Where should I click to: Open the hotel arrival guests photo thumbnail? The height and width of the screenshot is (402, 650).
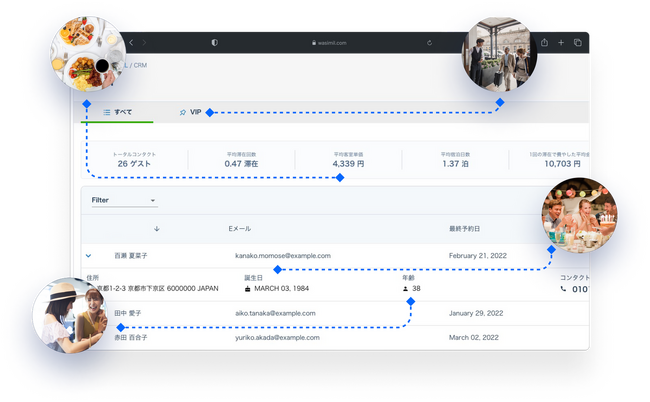[x=500, y=54]
